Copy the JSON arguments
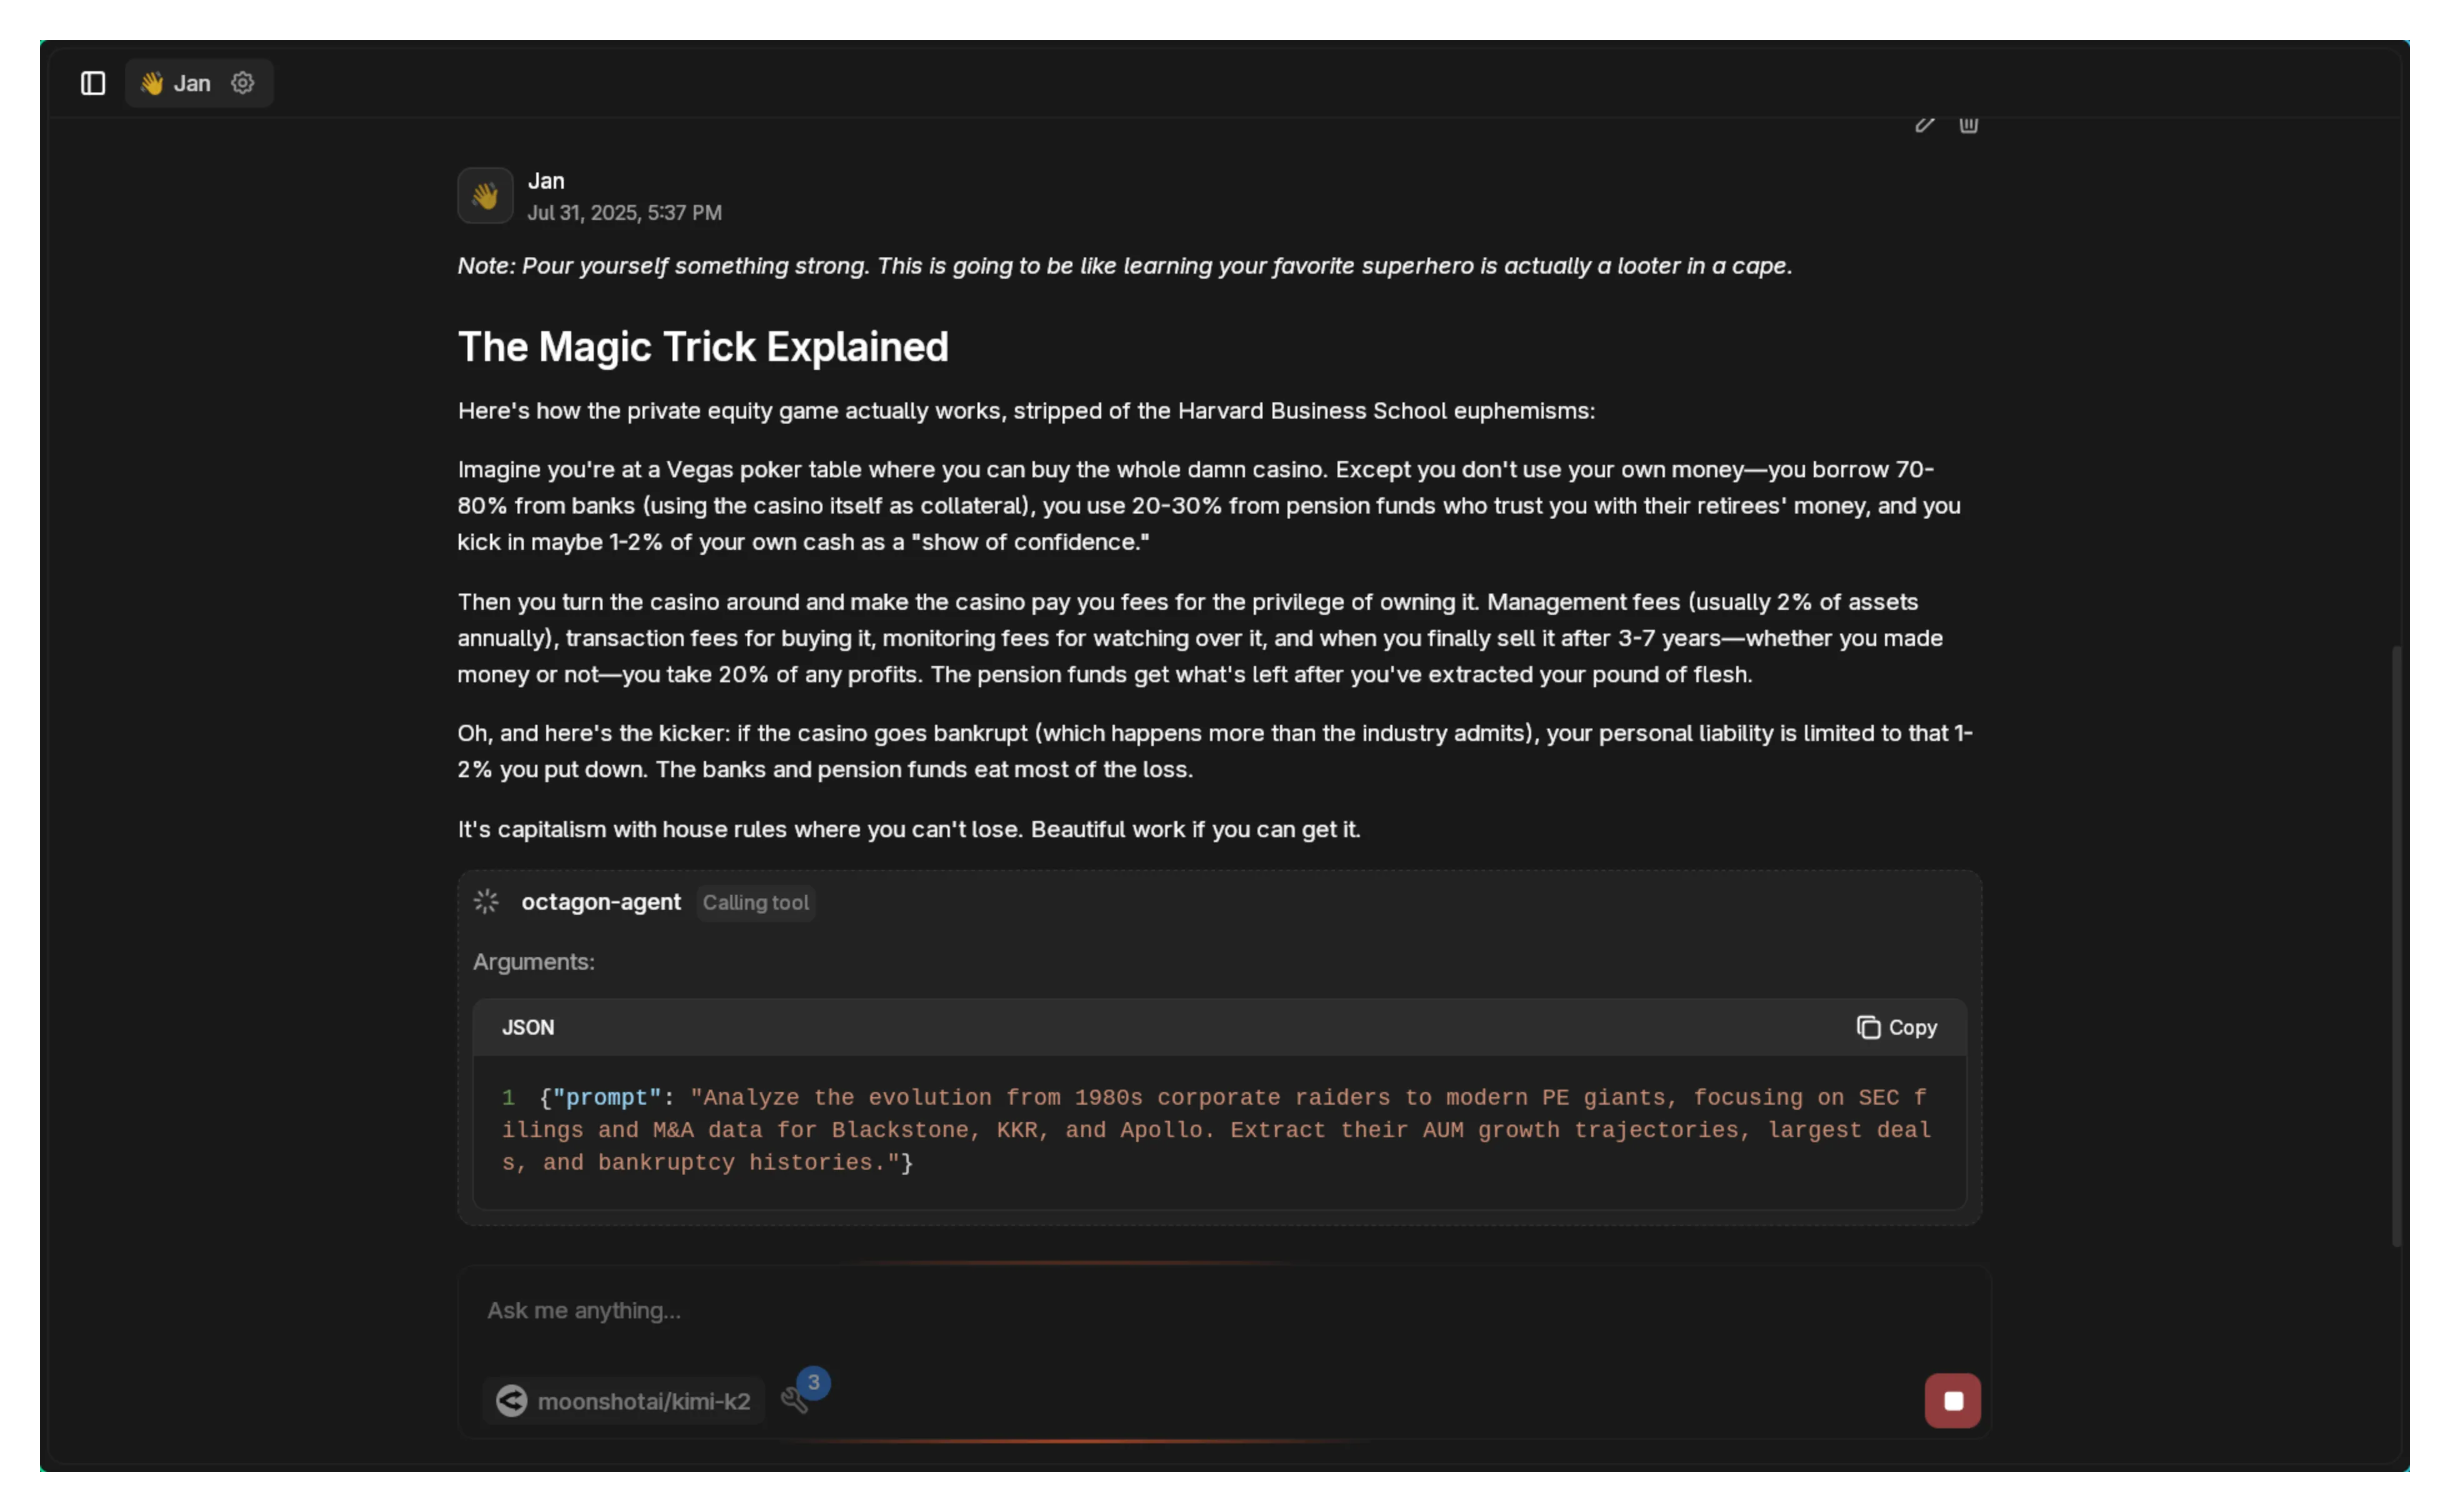Viewport: 2450px width, 1512px height. pyautogui.click(x=1897, y=1028)
